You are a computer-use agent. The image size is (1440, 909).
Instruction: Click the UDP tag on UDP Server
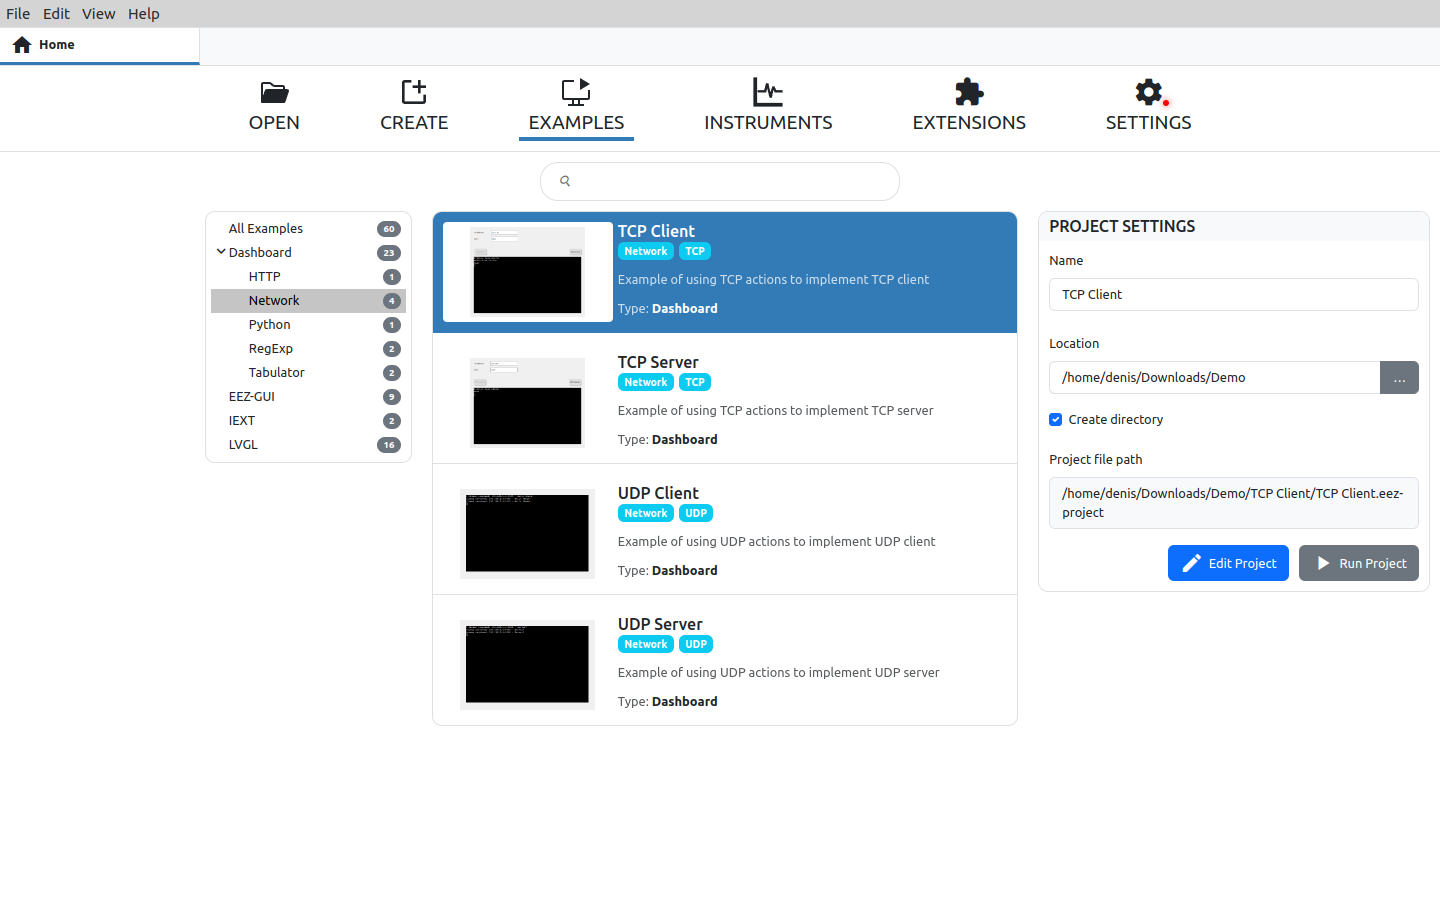click(x=696, y=644)
